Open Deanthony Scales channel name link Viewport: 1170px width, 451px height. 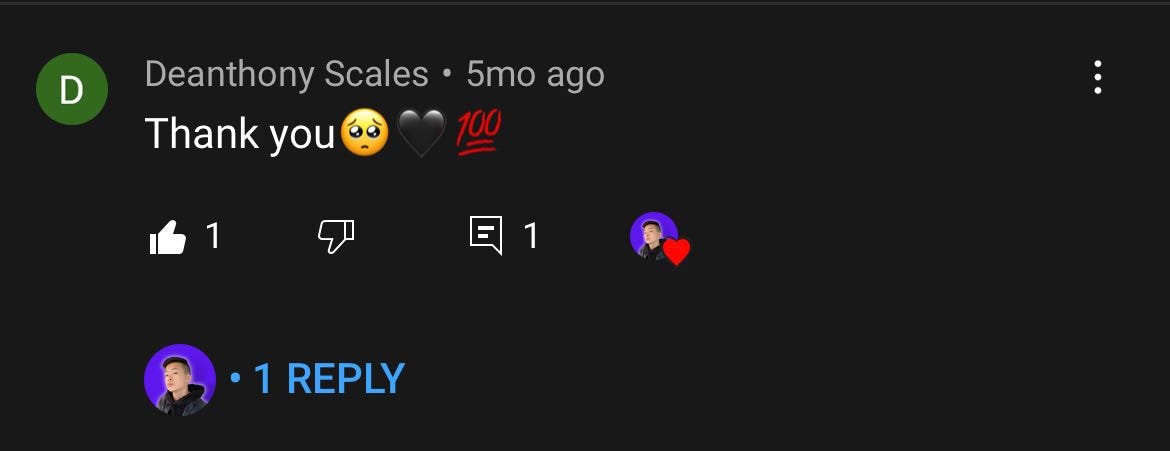point(287,75)
